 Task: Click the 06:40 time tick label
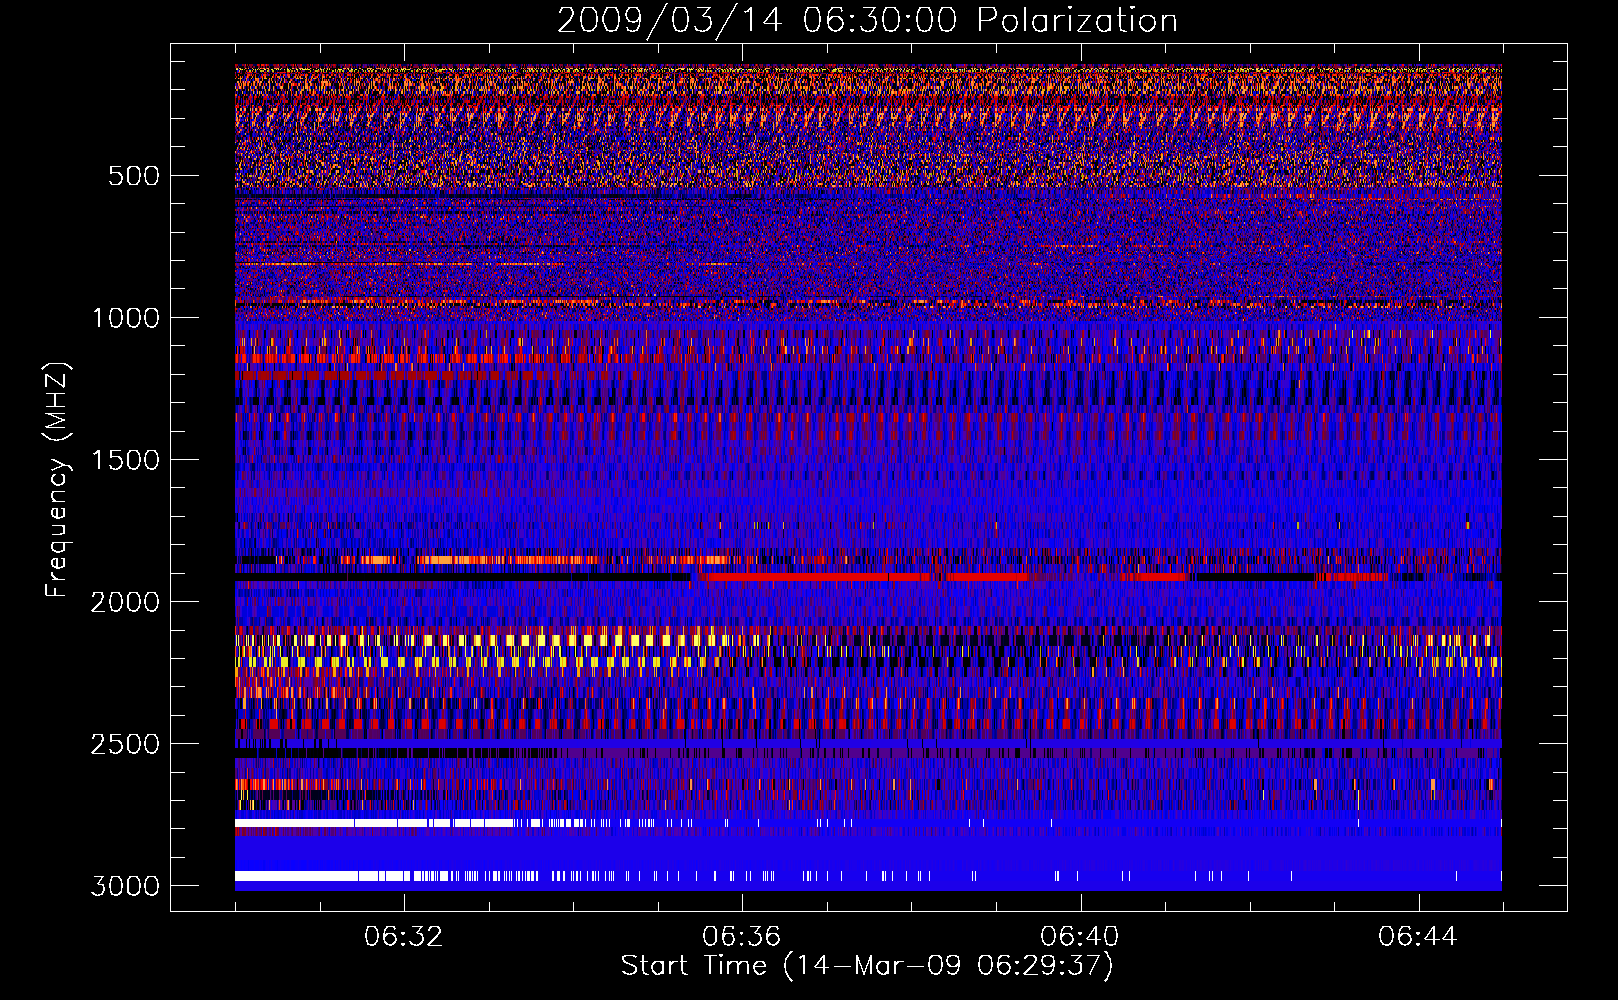coord(1080,937)
